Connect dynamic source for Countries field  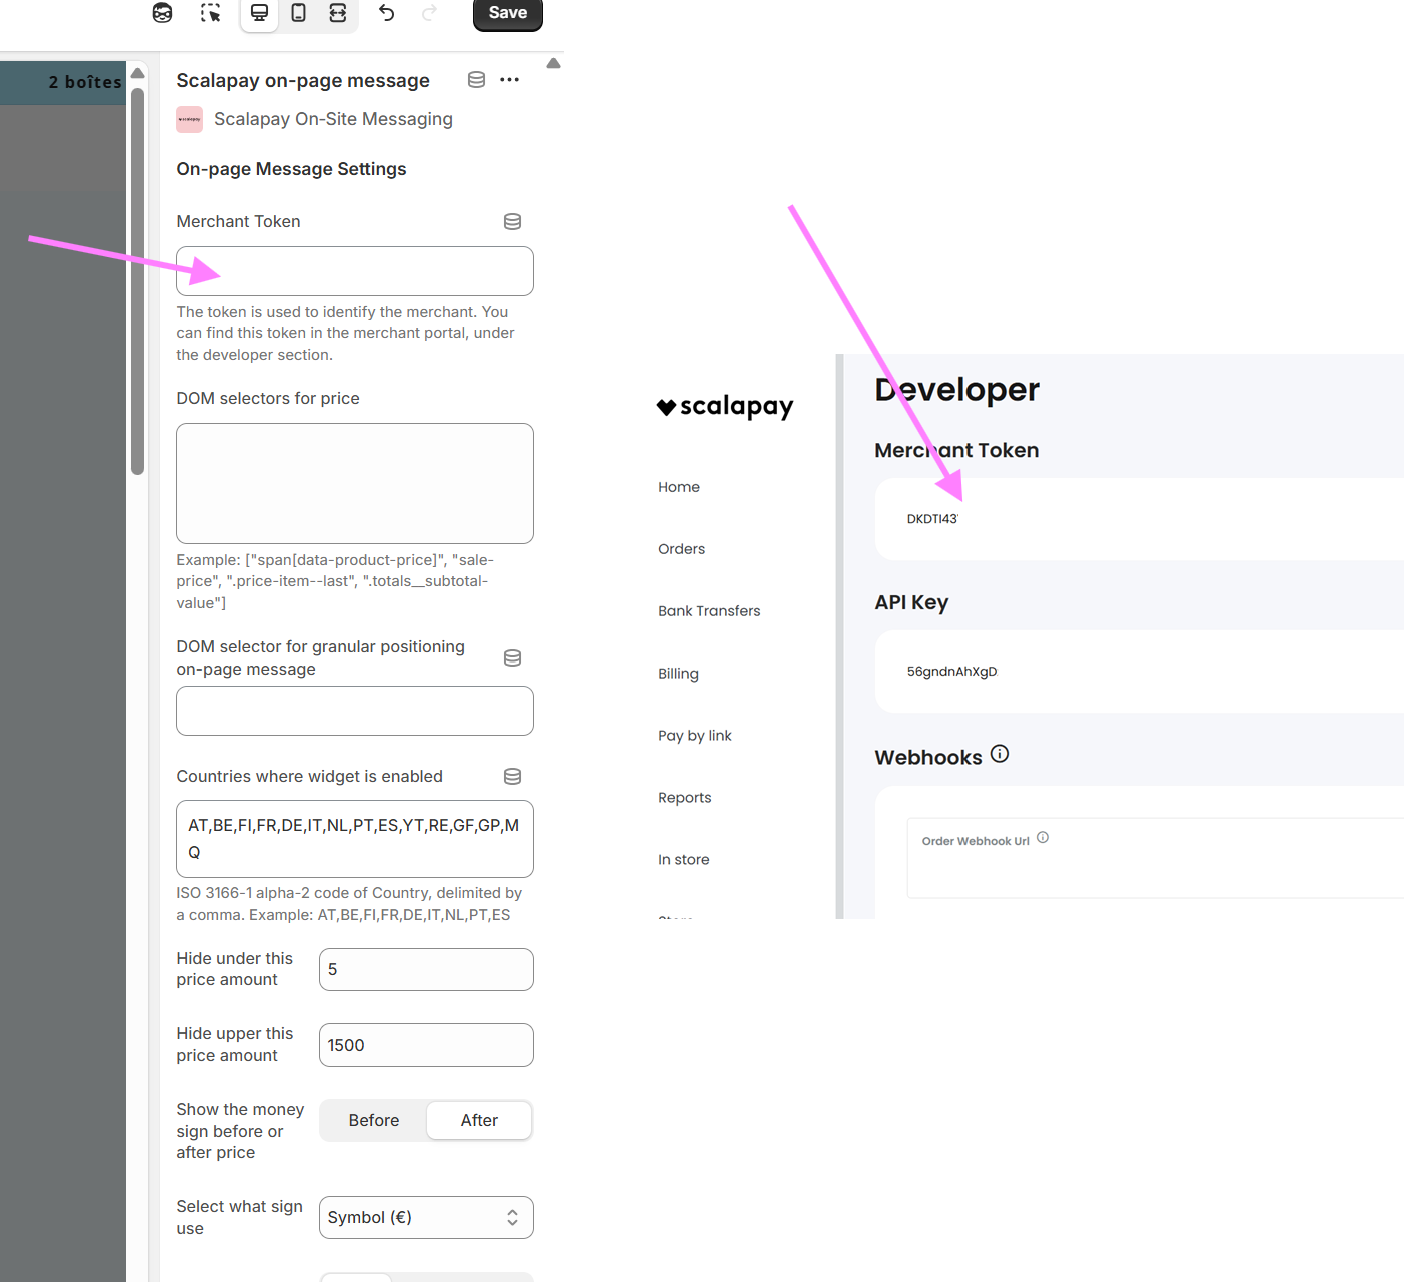point(512,777)
